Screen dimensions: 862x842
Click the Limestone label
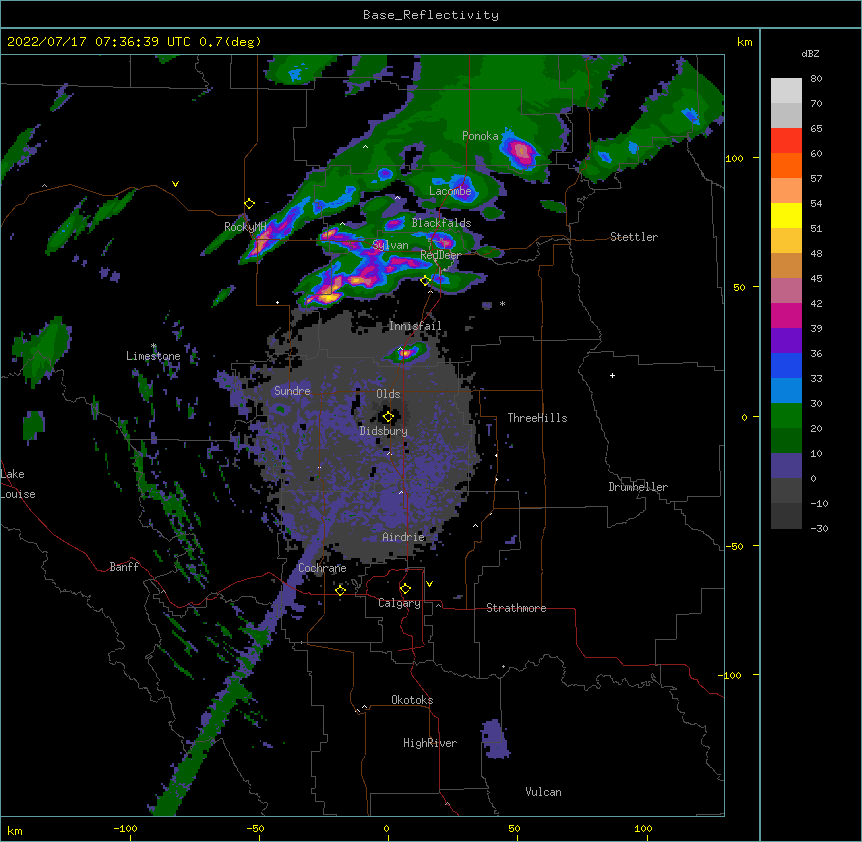[x=153, y=356]
